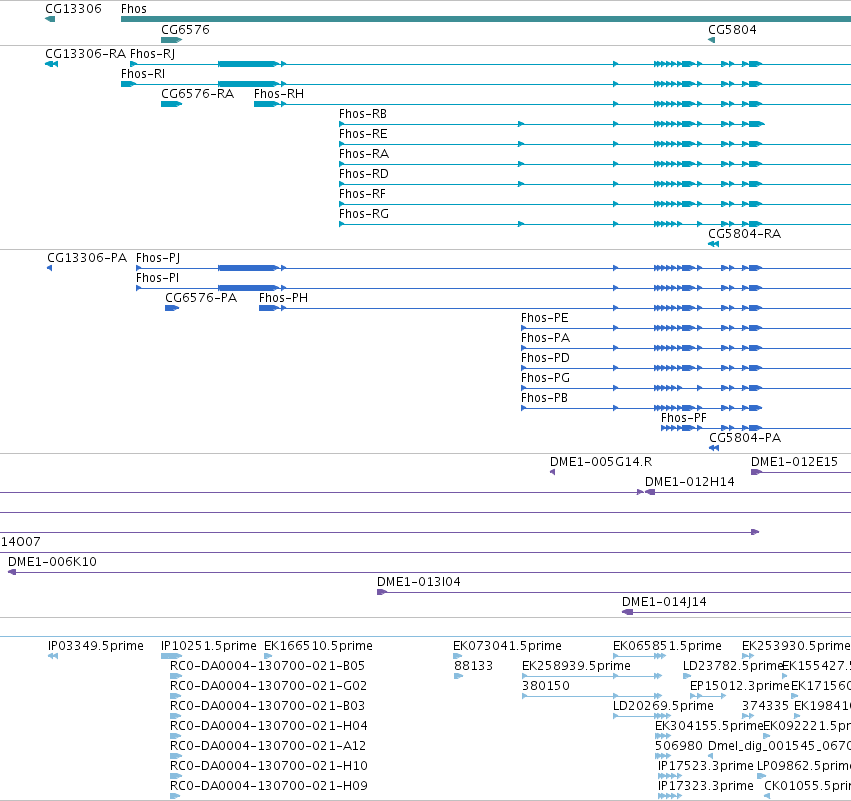Select transcript label Fhos-RF
The height and width of the screenshot is (801, 851).
pyautogui.click(x=363, y=194)
